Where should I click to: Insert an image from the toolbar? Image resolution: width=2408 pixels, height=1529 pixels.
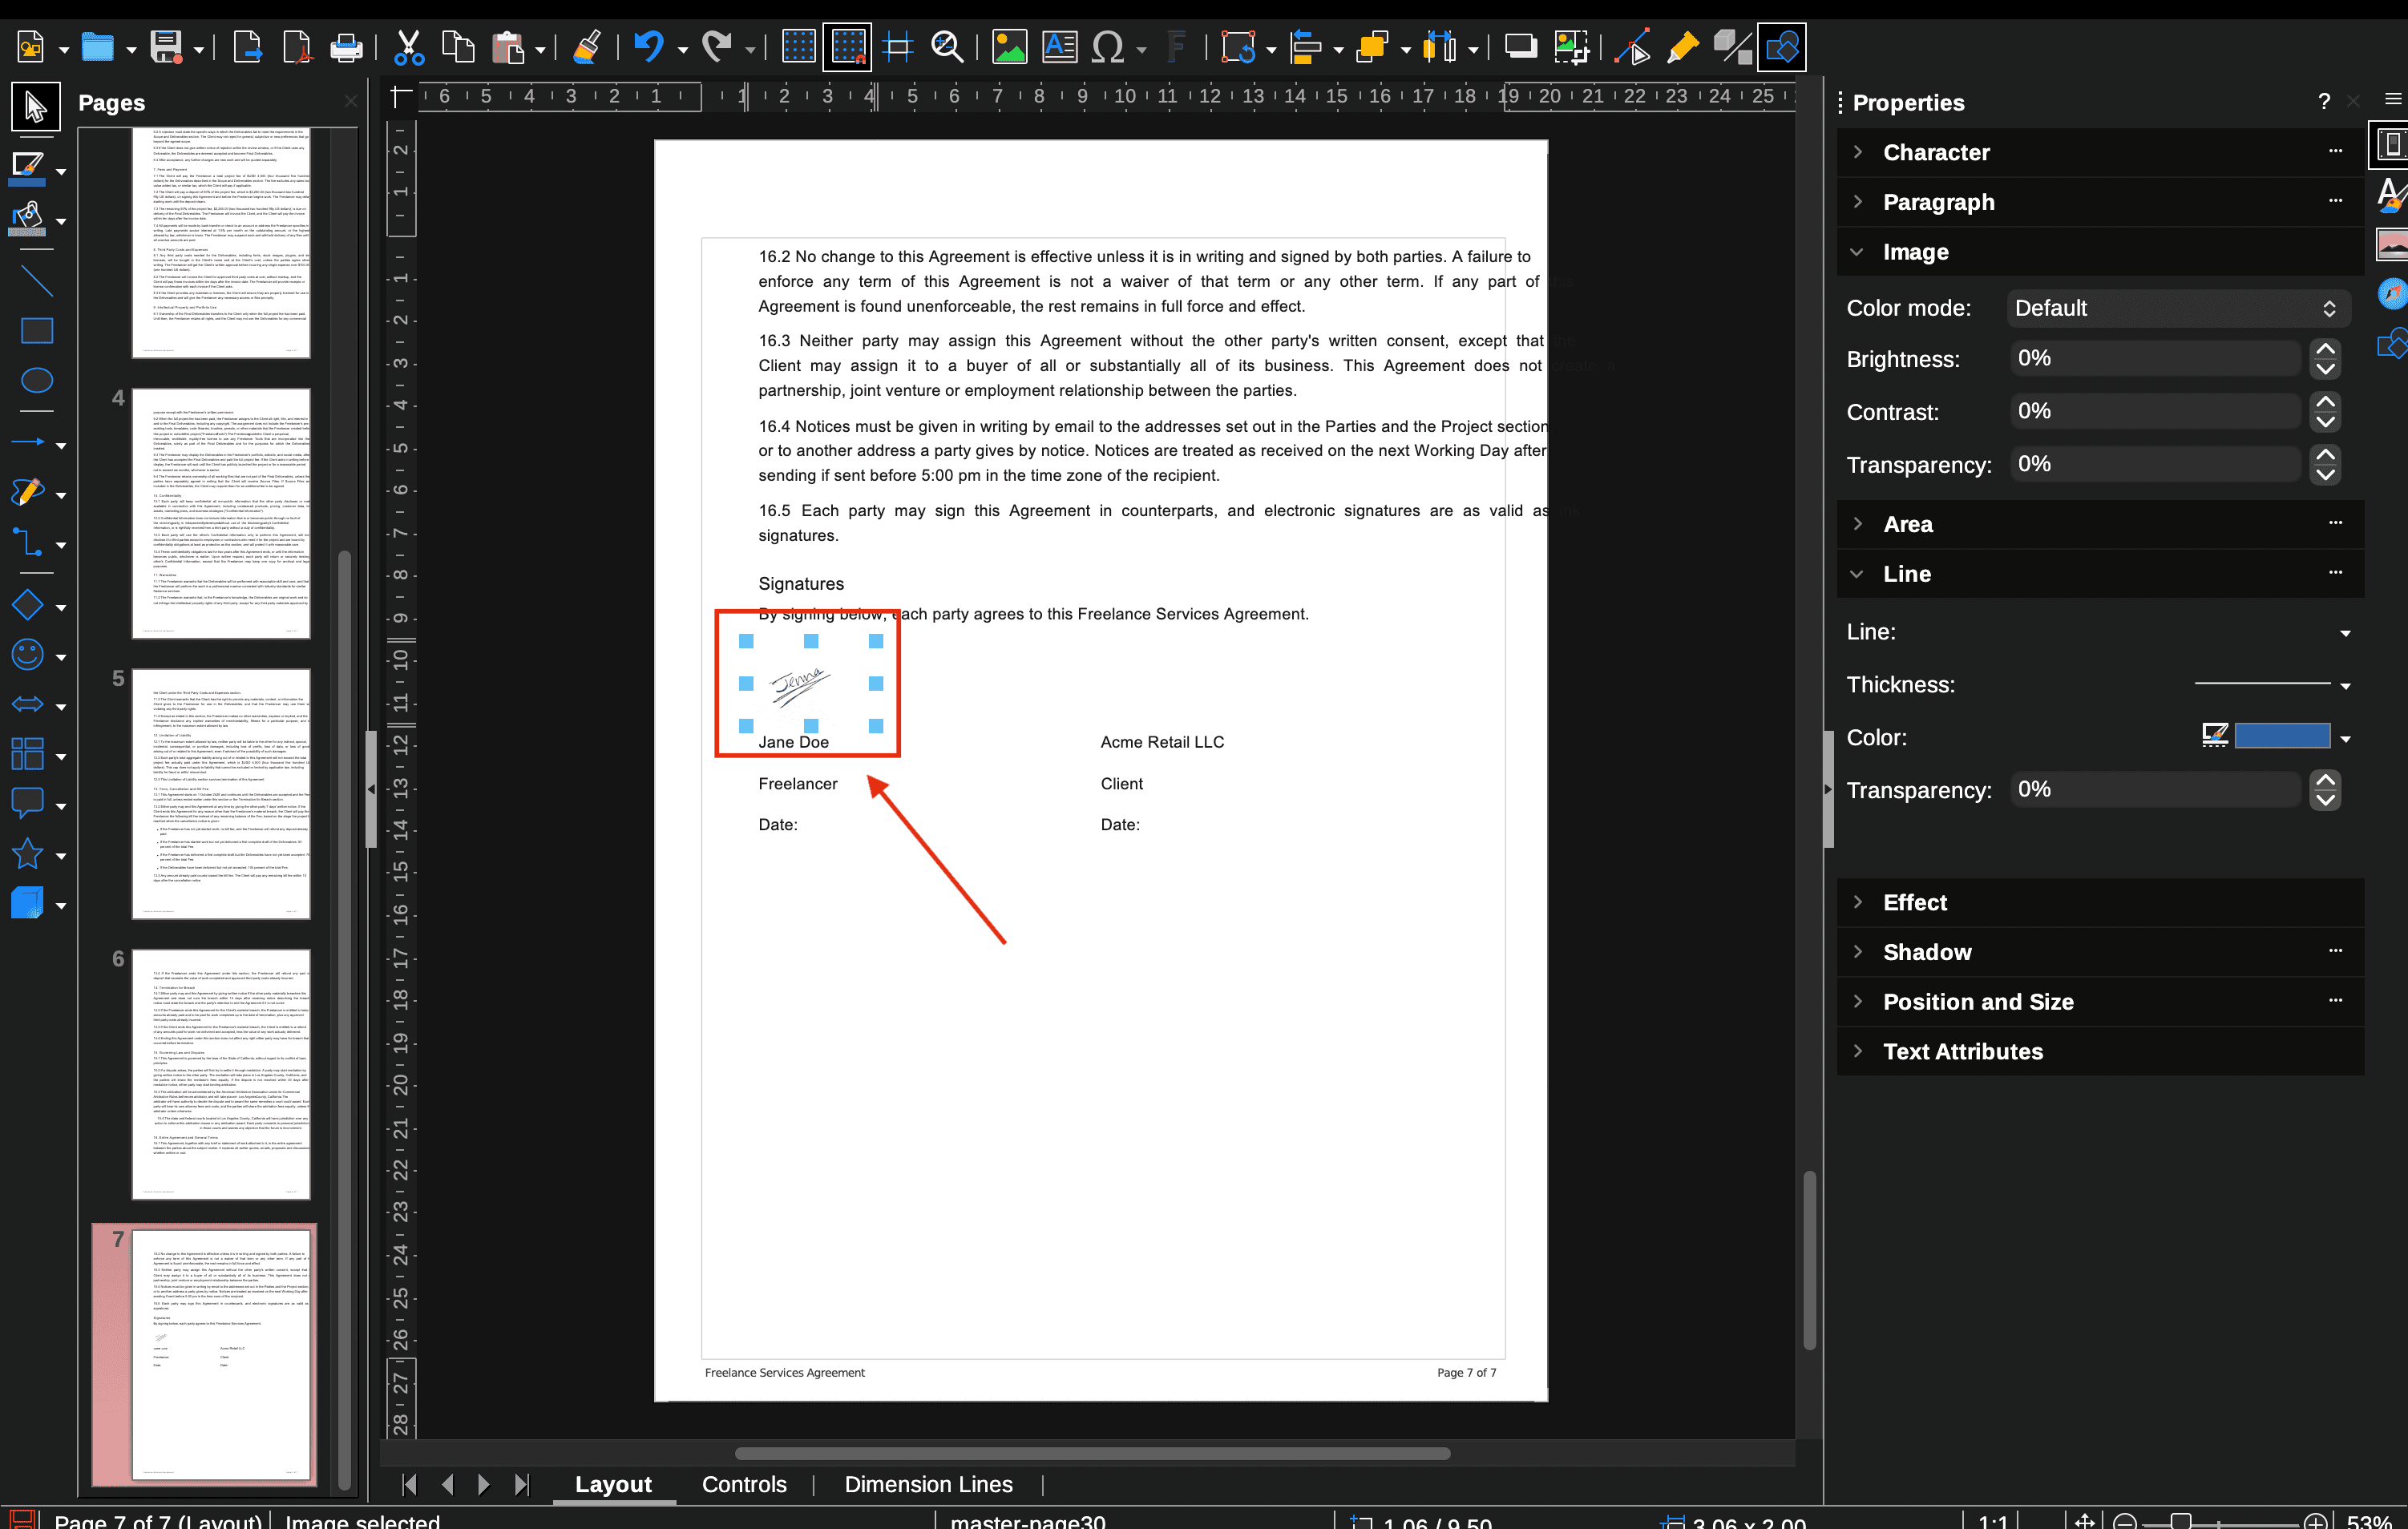click(1009, 47)
